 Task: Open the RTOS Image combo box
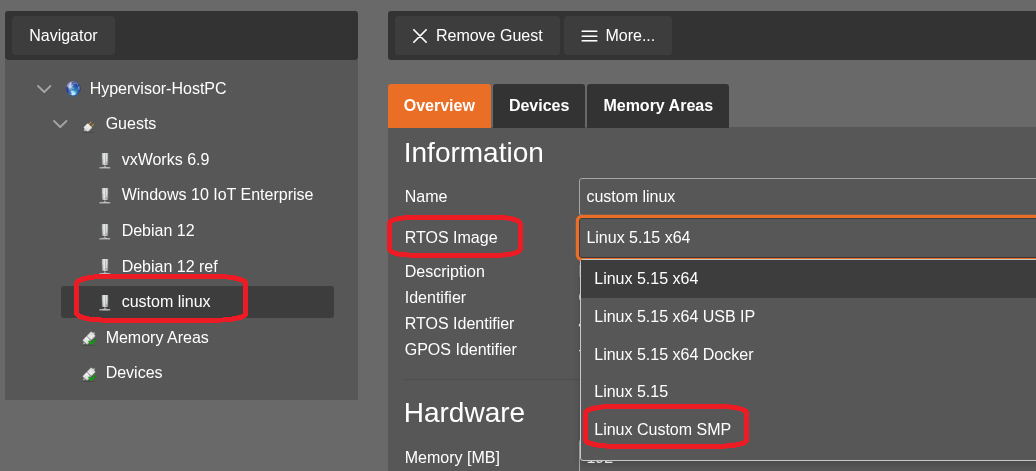coord(807,237)
